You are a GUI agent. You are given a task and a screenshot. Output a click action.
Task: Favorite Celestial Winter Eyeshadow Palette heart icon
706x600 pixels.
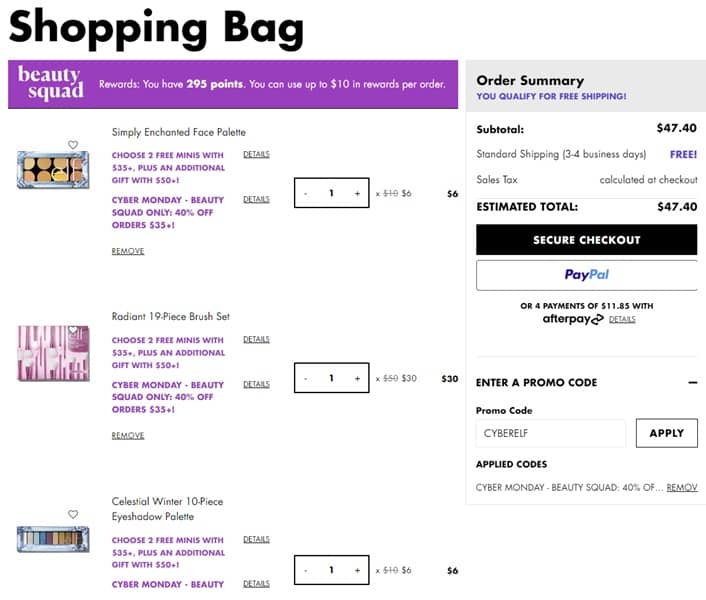point(73,514)
